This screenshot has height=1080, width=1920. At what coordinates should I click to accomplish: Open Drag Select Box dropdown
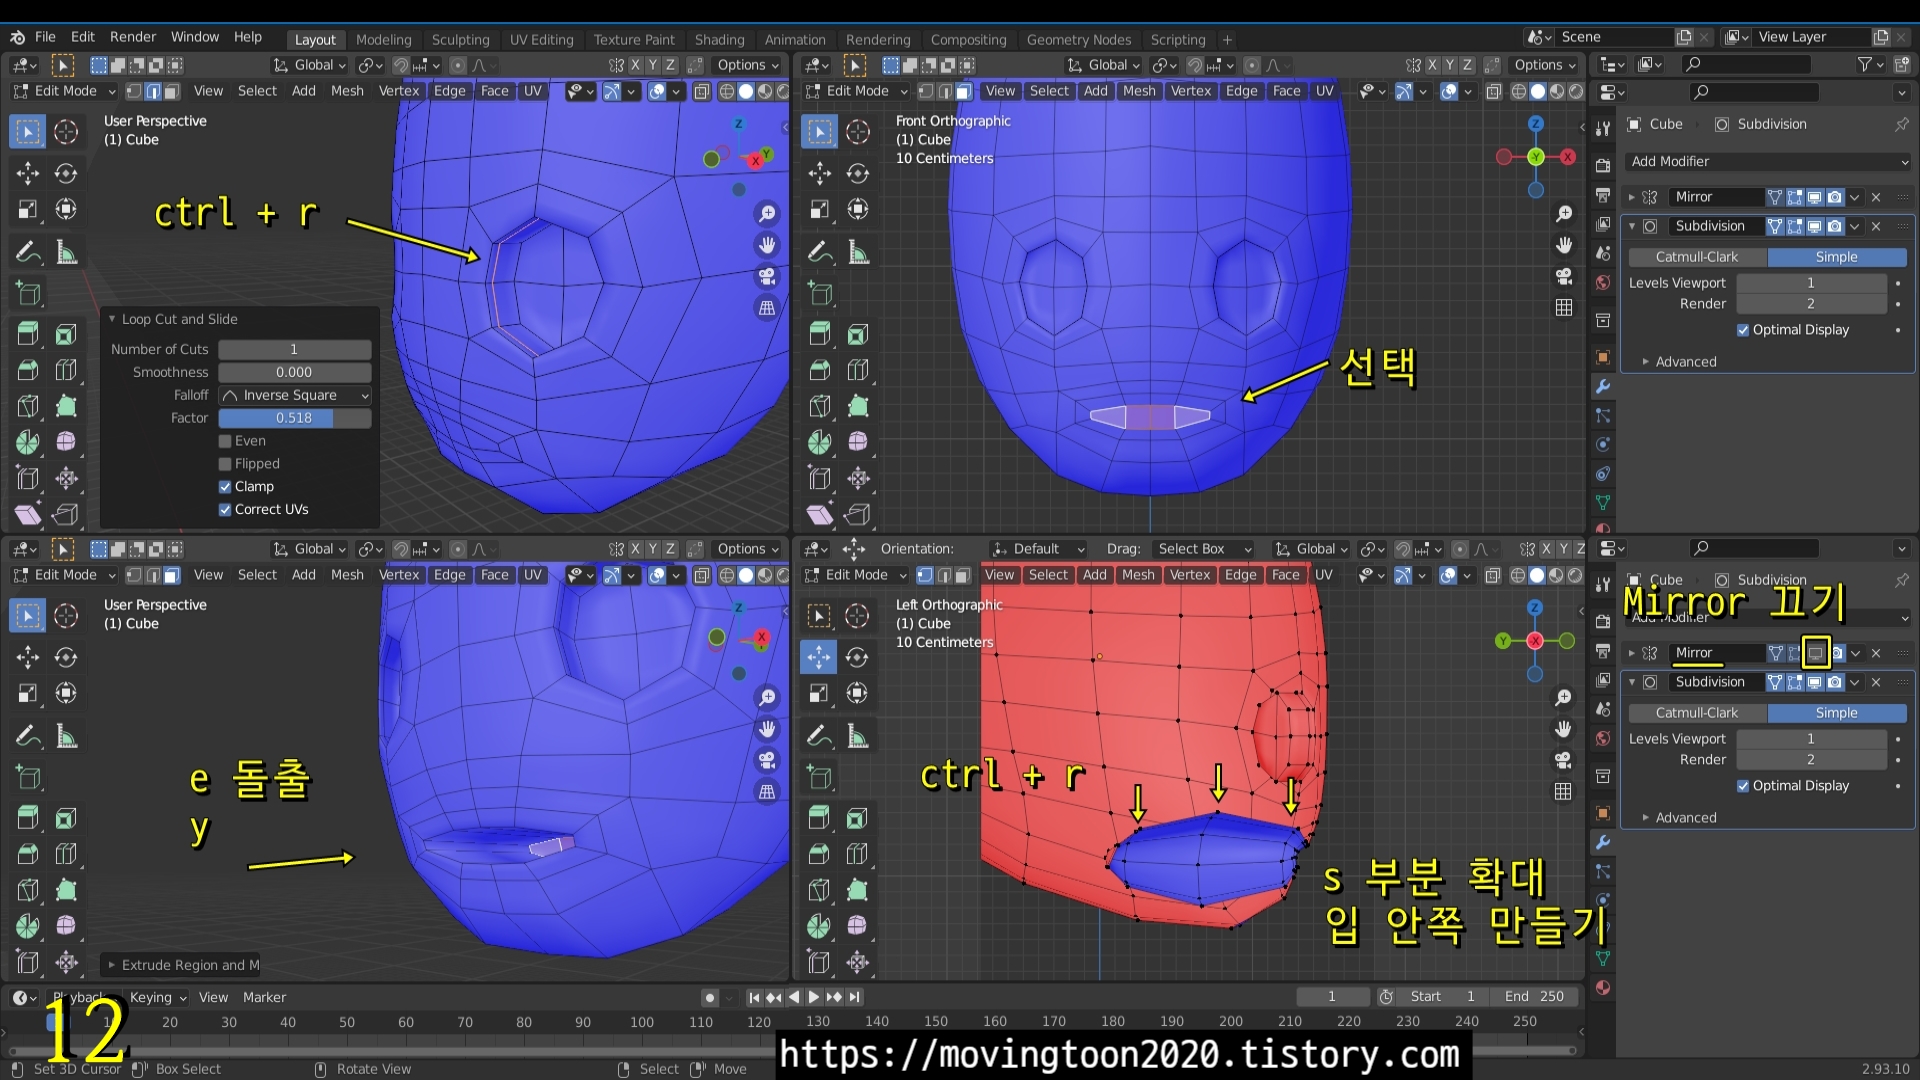[x=1203, y=549]
